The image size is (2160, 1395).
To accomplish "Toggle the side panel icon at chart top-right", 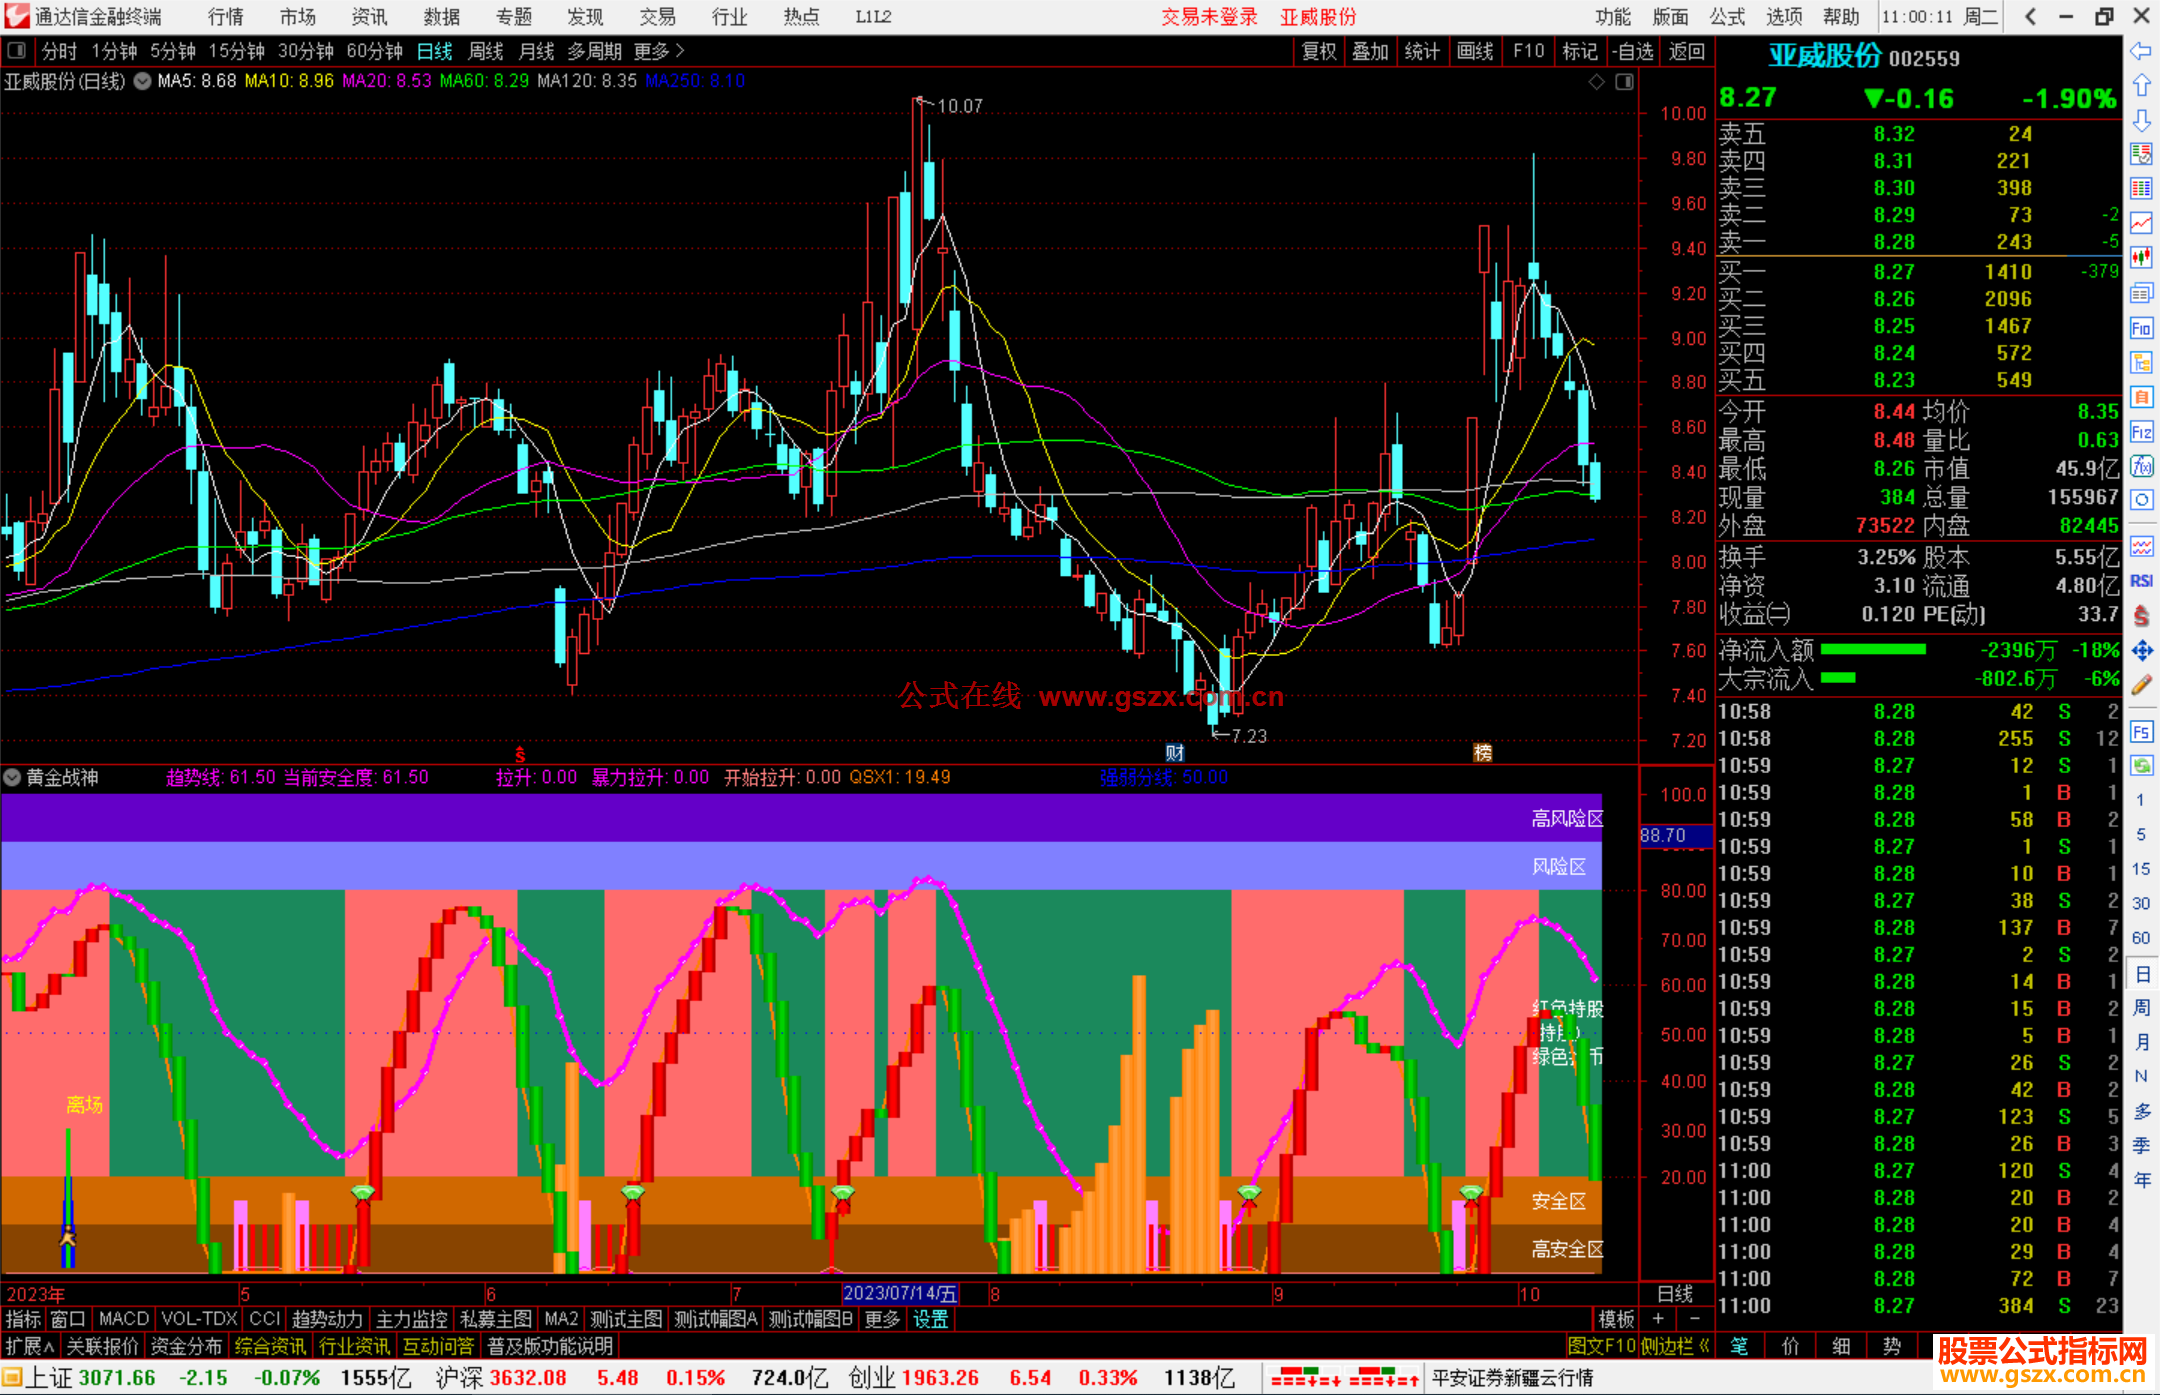I will click(1624, 82).
